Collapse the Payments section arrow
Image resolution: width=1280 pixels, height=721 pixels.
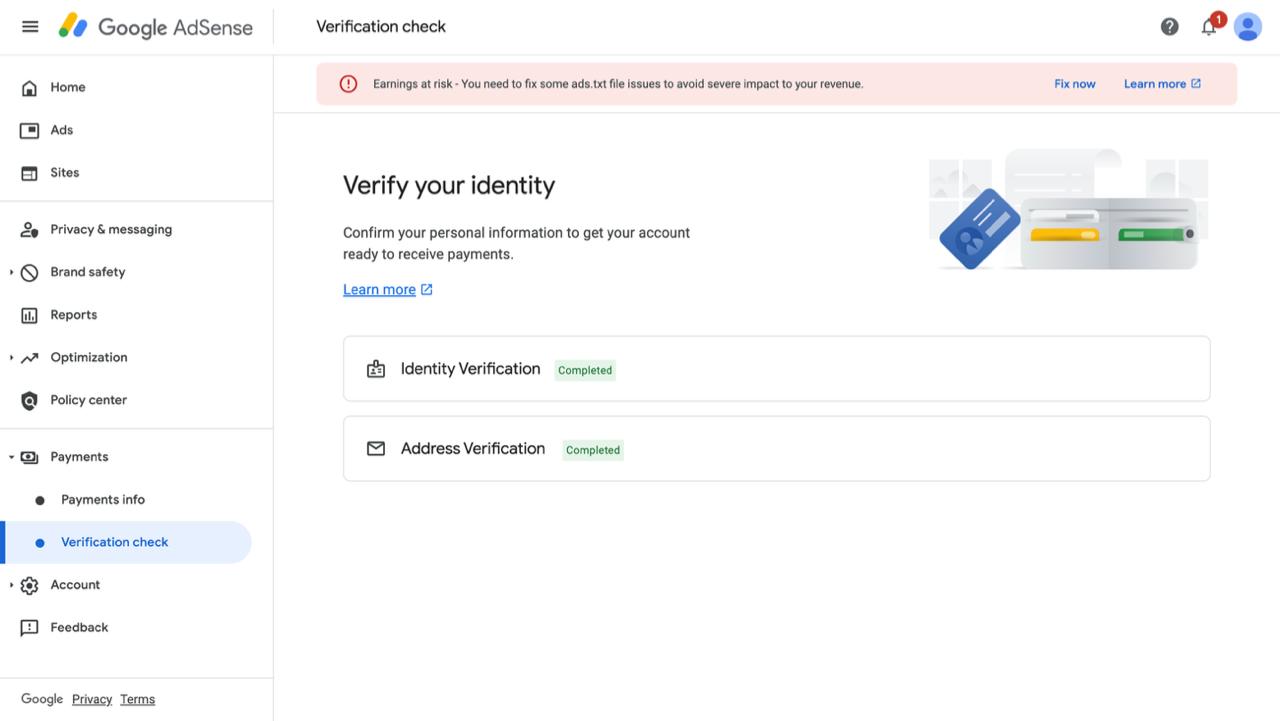(x=11, y=457)
